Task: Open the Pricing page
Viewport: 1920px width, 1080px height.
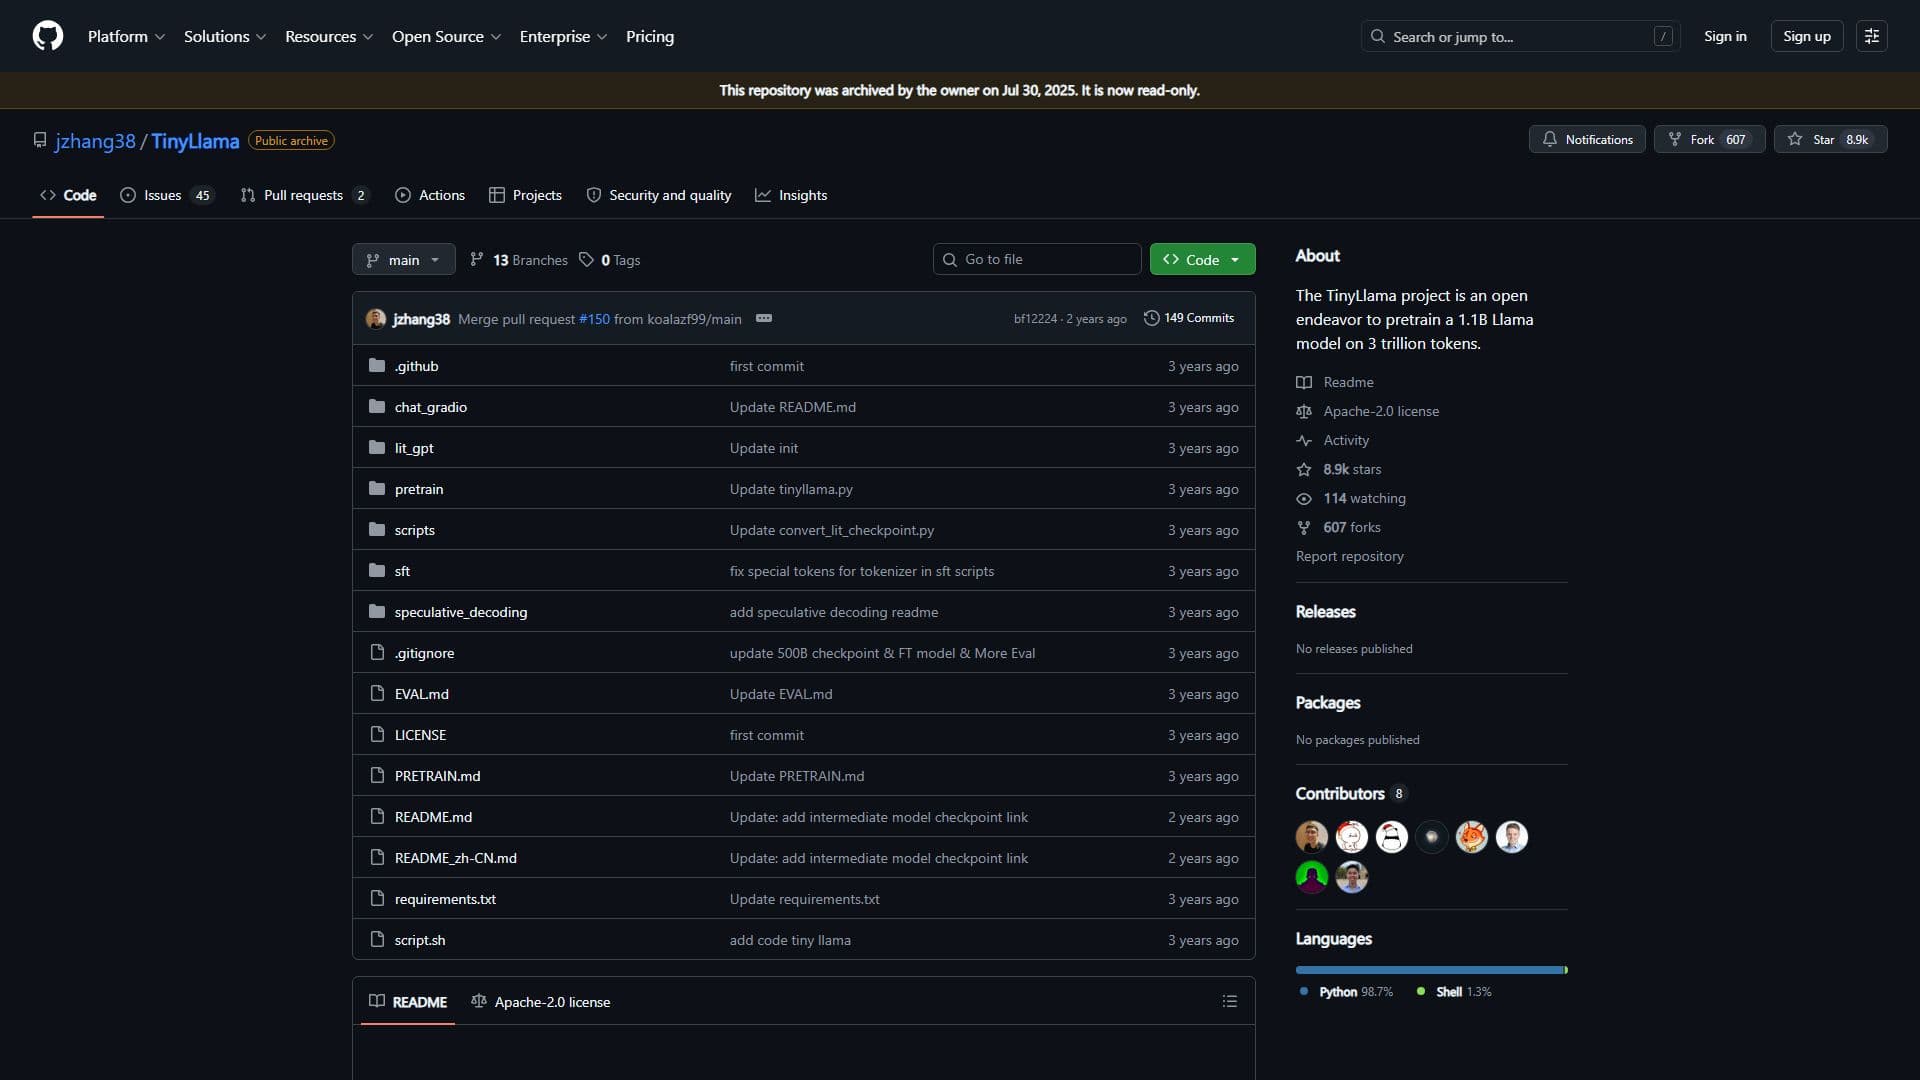Action: point(650,36)
